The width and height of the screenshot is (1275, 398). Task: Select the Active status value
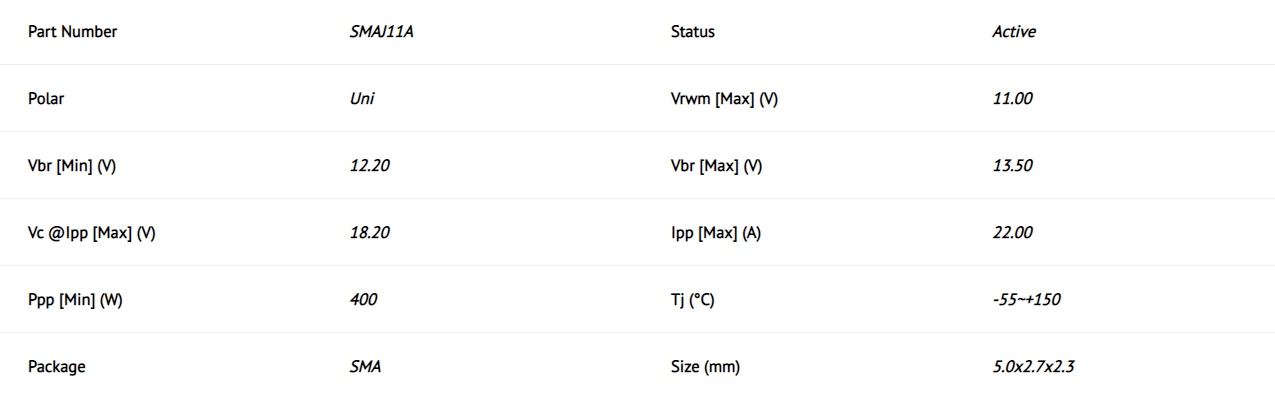1014,32
